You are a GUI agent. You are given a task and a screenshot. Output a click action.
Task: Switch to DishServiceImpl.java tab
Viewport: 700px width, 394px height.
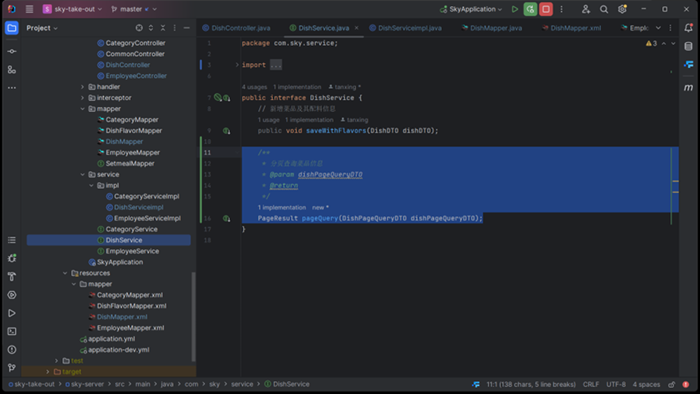(405, 28)
